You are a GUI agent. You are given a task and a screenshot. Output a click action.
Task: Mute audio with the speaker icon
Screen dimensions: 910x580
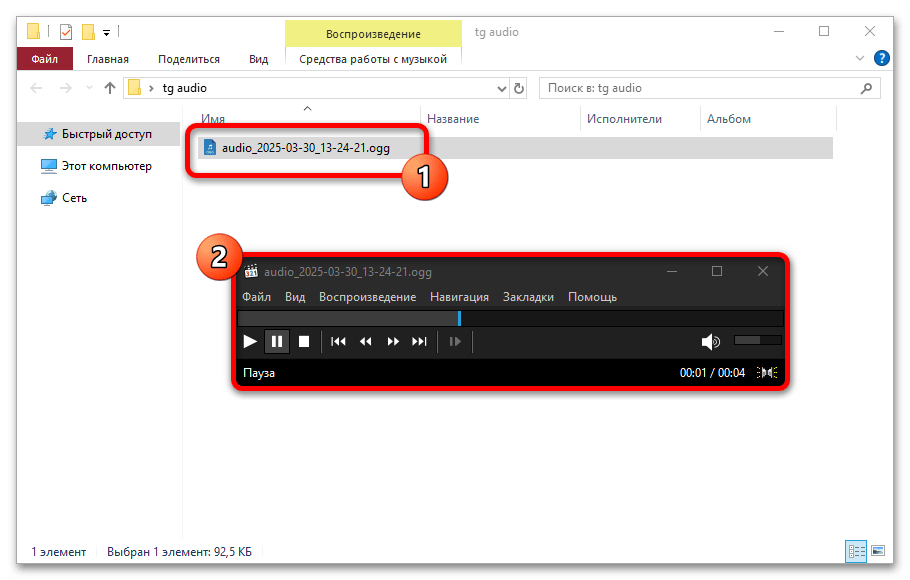click(710, 341)
